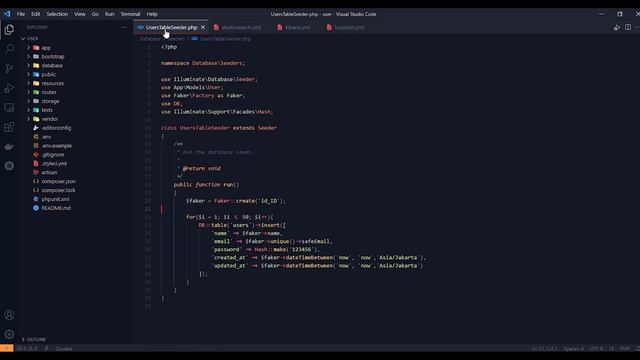Click the database breadcrumb segment
The width and height of the screenshot is (640, 360).
point(150,39)
